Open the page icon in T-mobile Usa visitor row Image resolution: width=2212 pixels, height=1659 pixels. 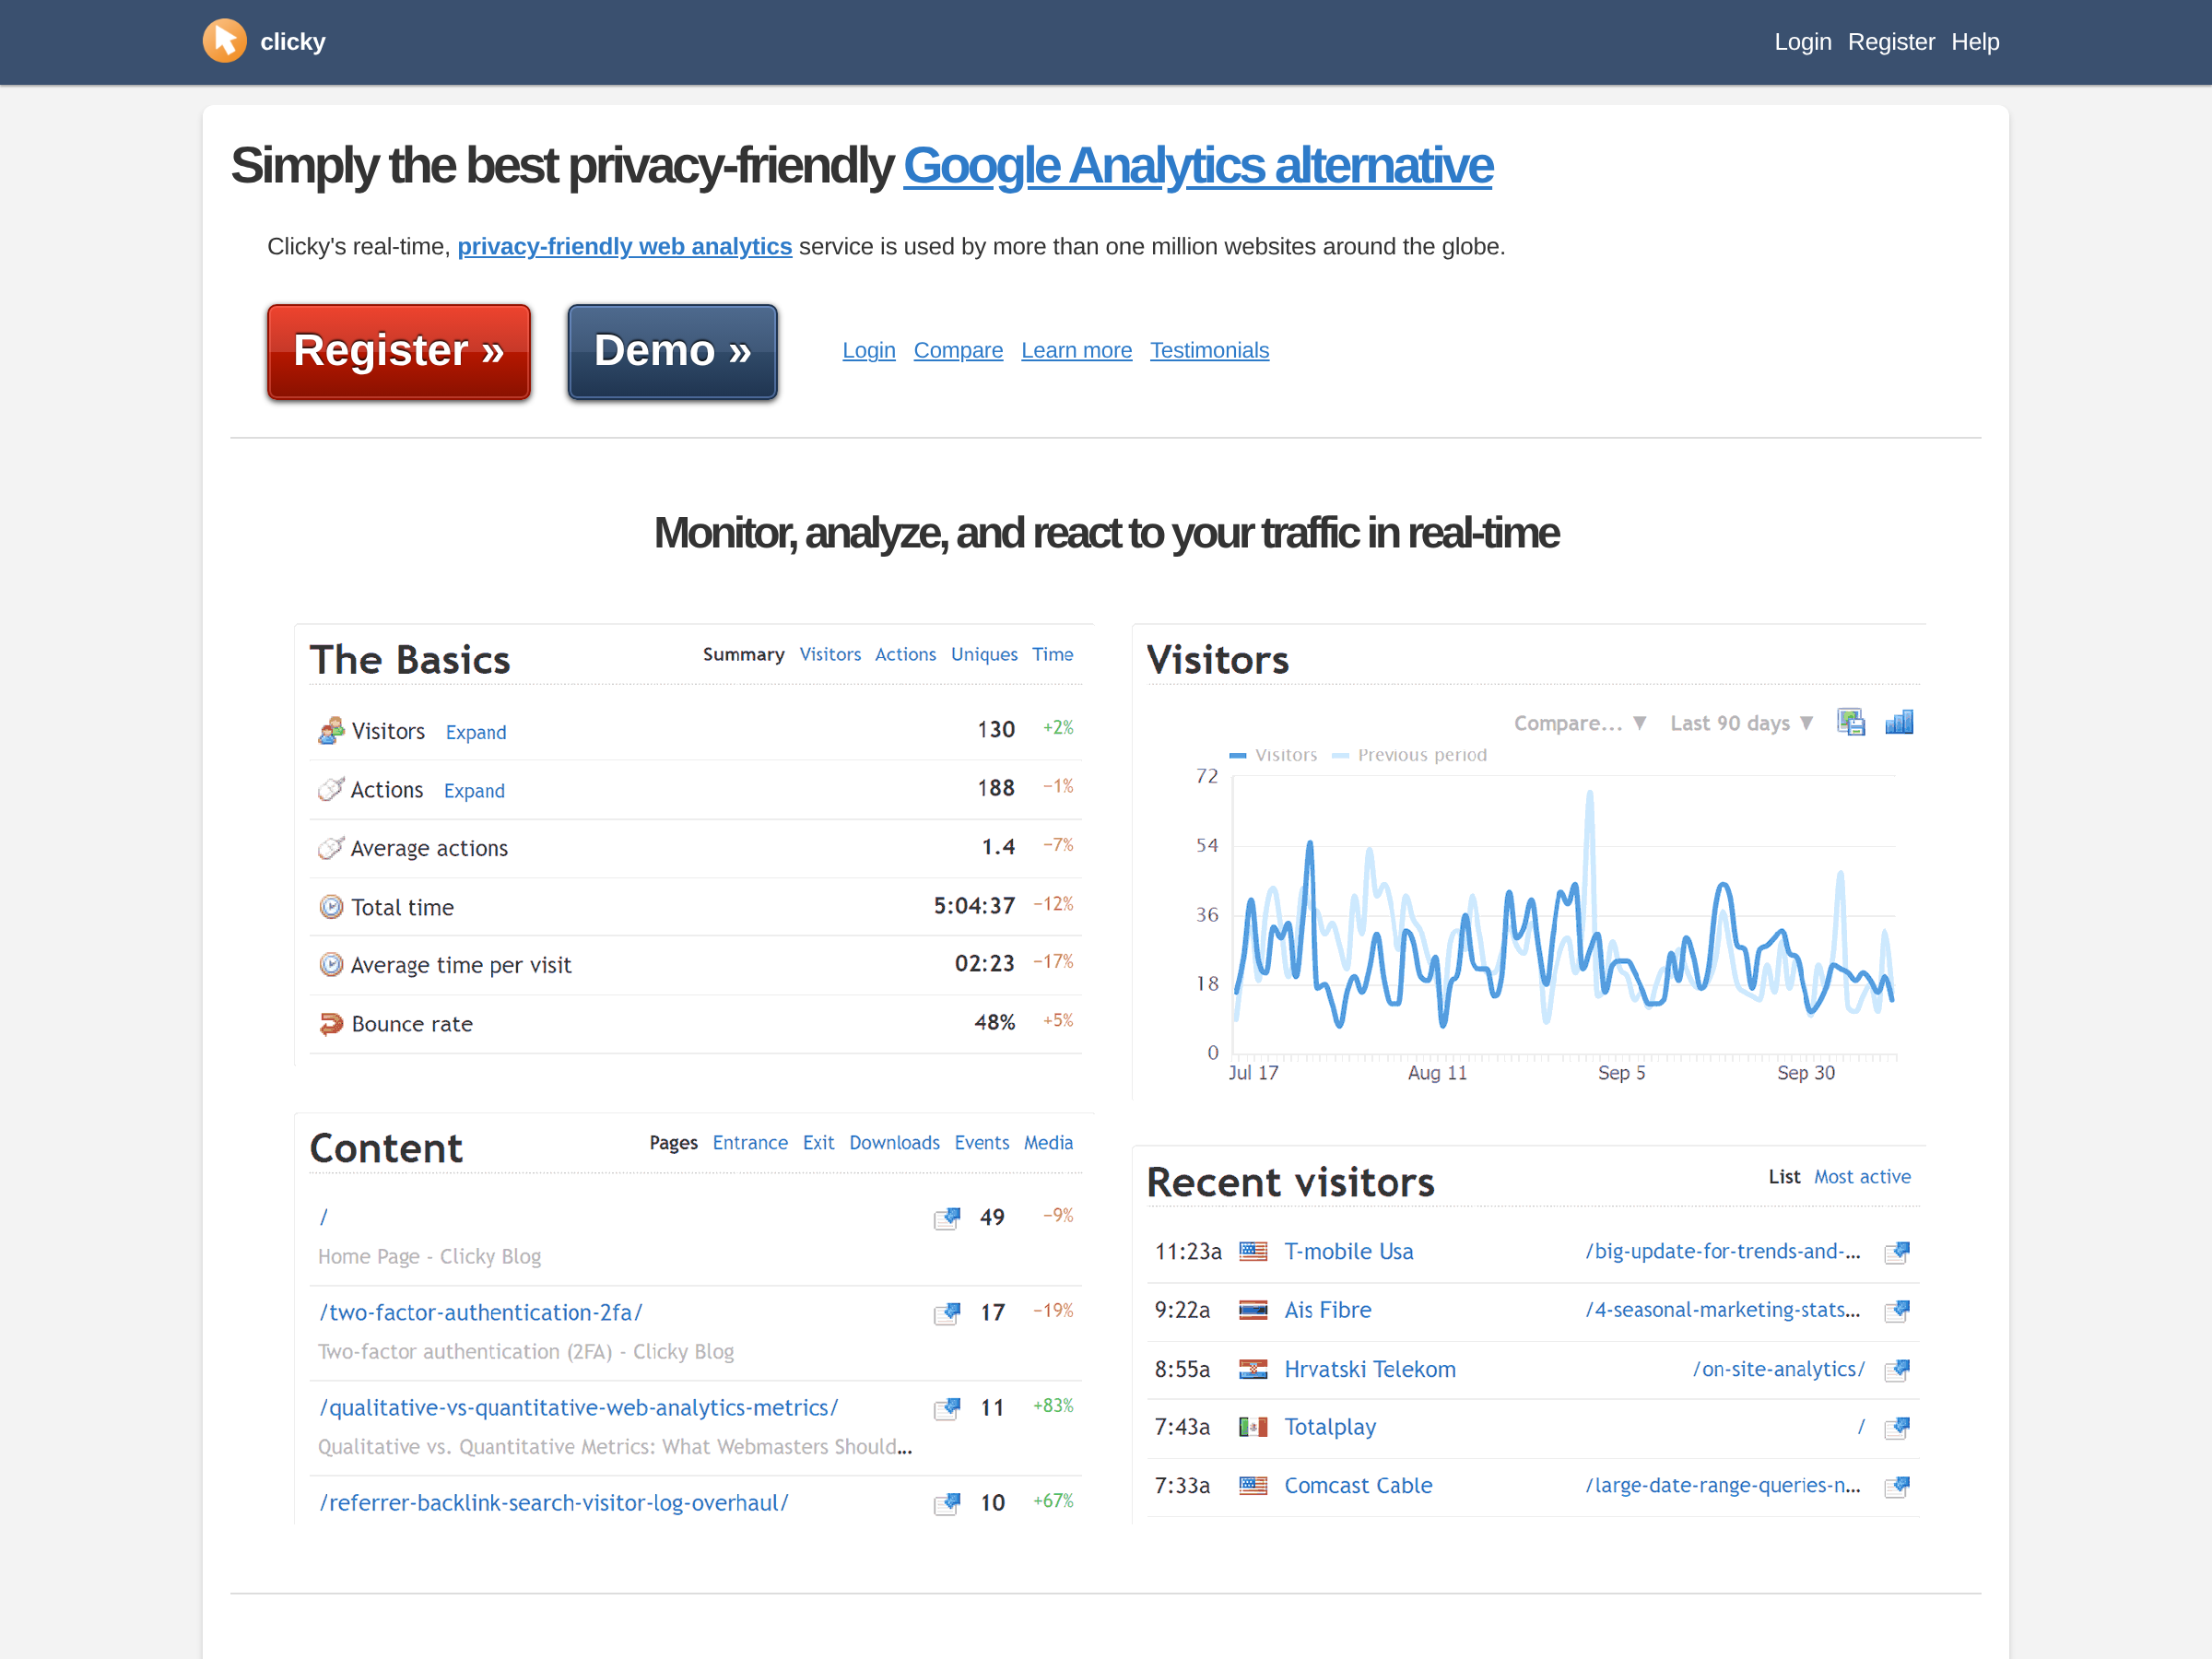click(x=1897, y=1252)
